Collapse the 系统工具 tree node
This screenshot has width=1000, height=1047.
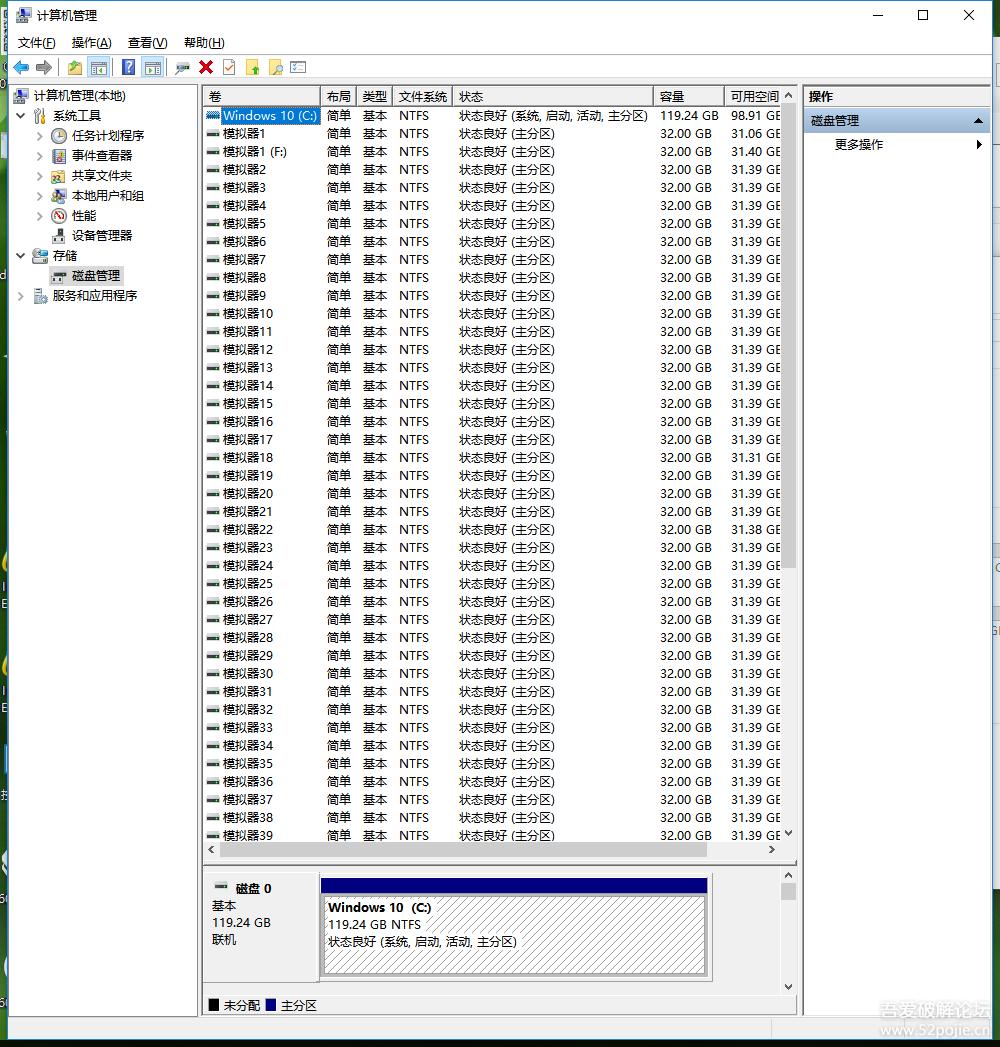21,116
